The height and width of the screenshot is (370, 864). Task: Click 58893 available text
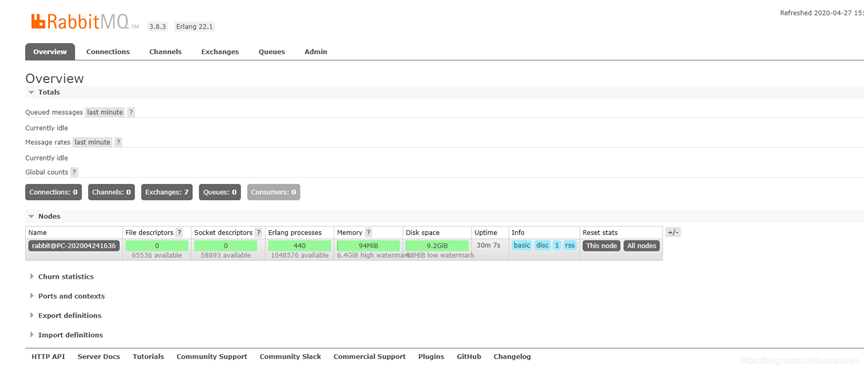click(226, 255)
